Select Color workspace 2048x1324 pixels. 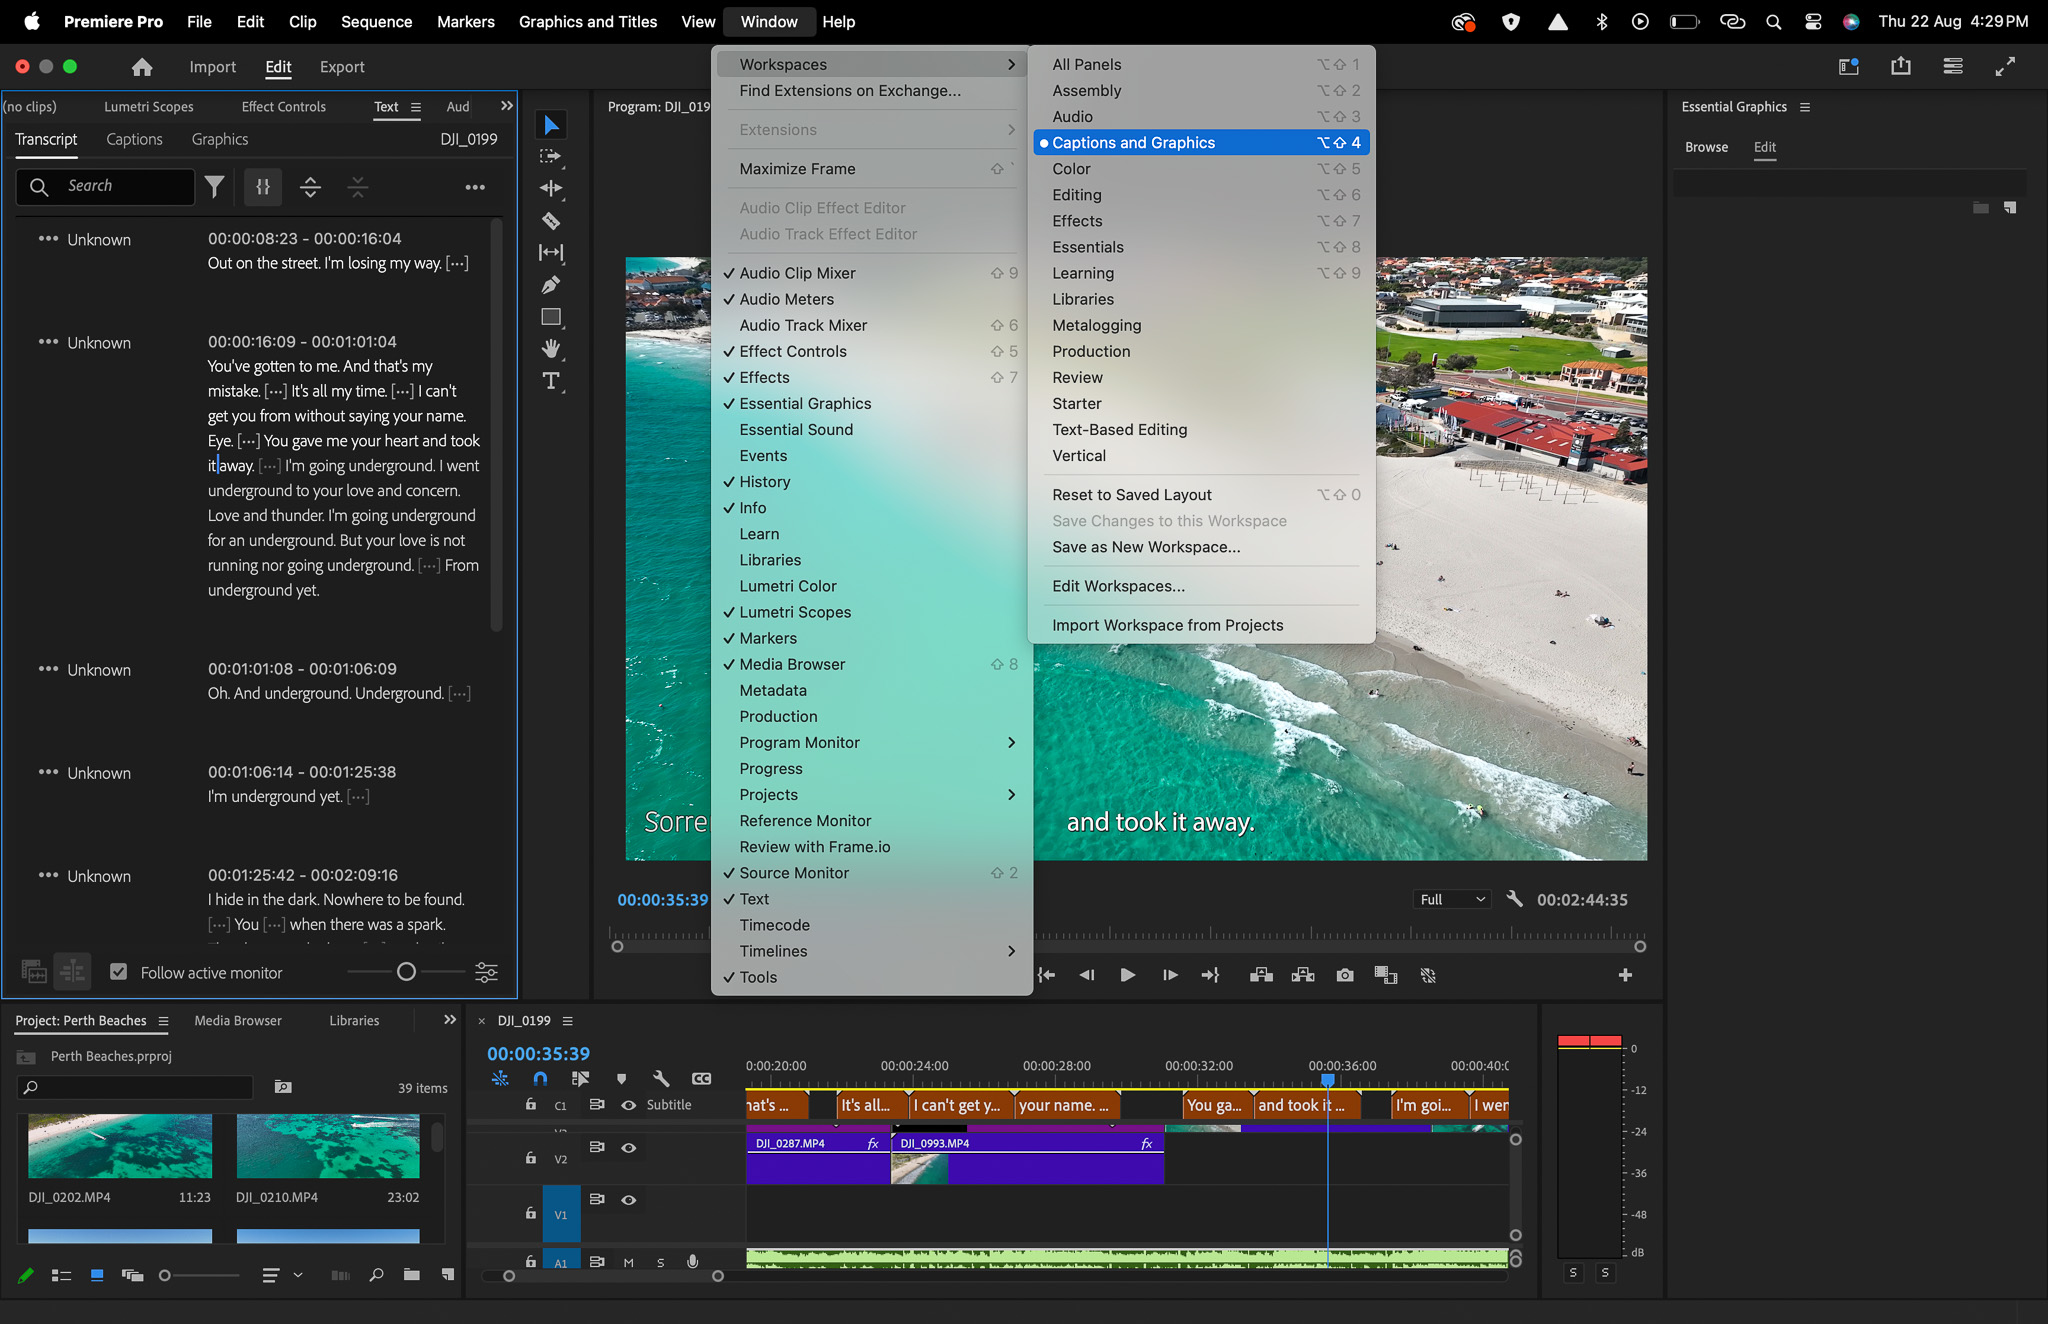1201,169
